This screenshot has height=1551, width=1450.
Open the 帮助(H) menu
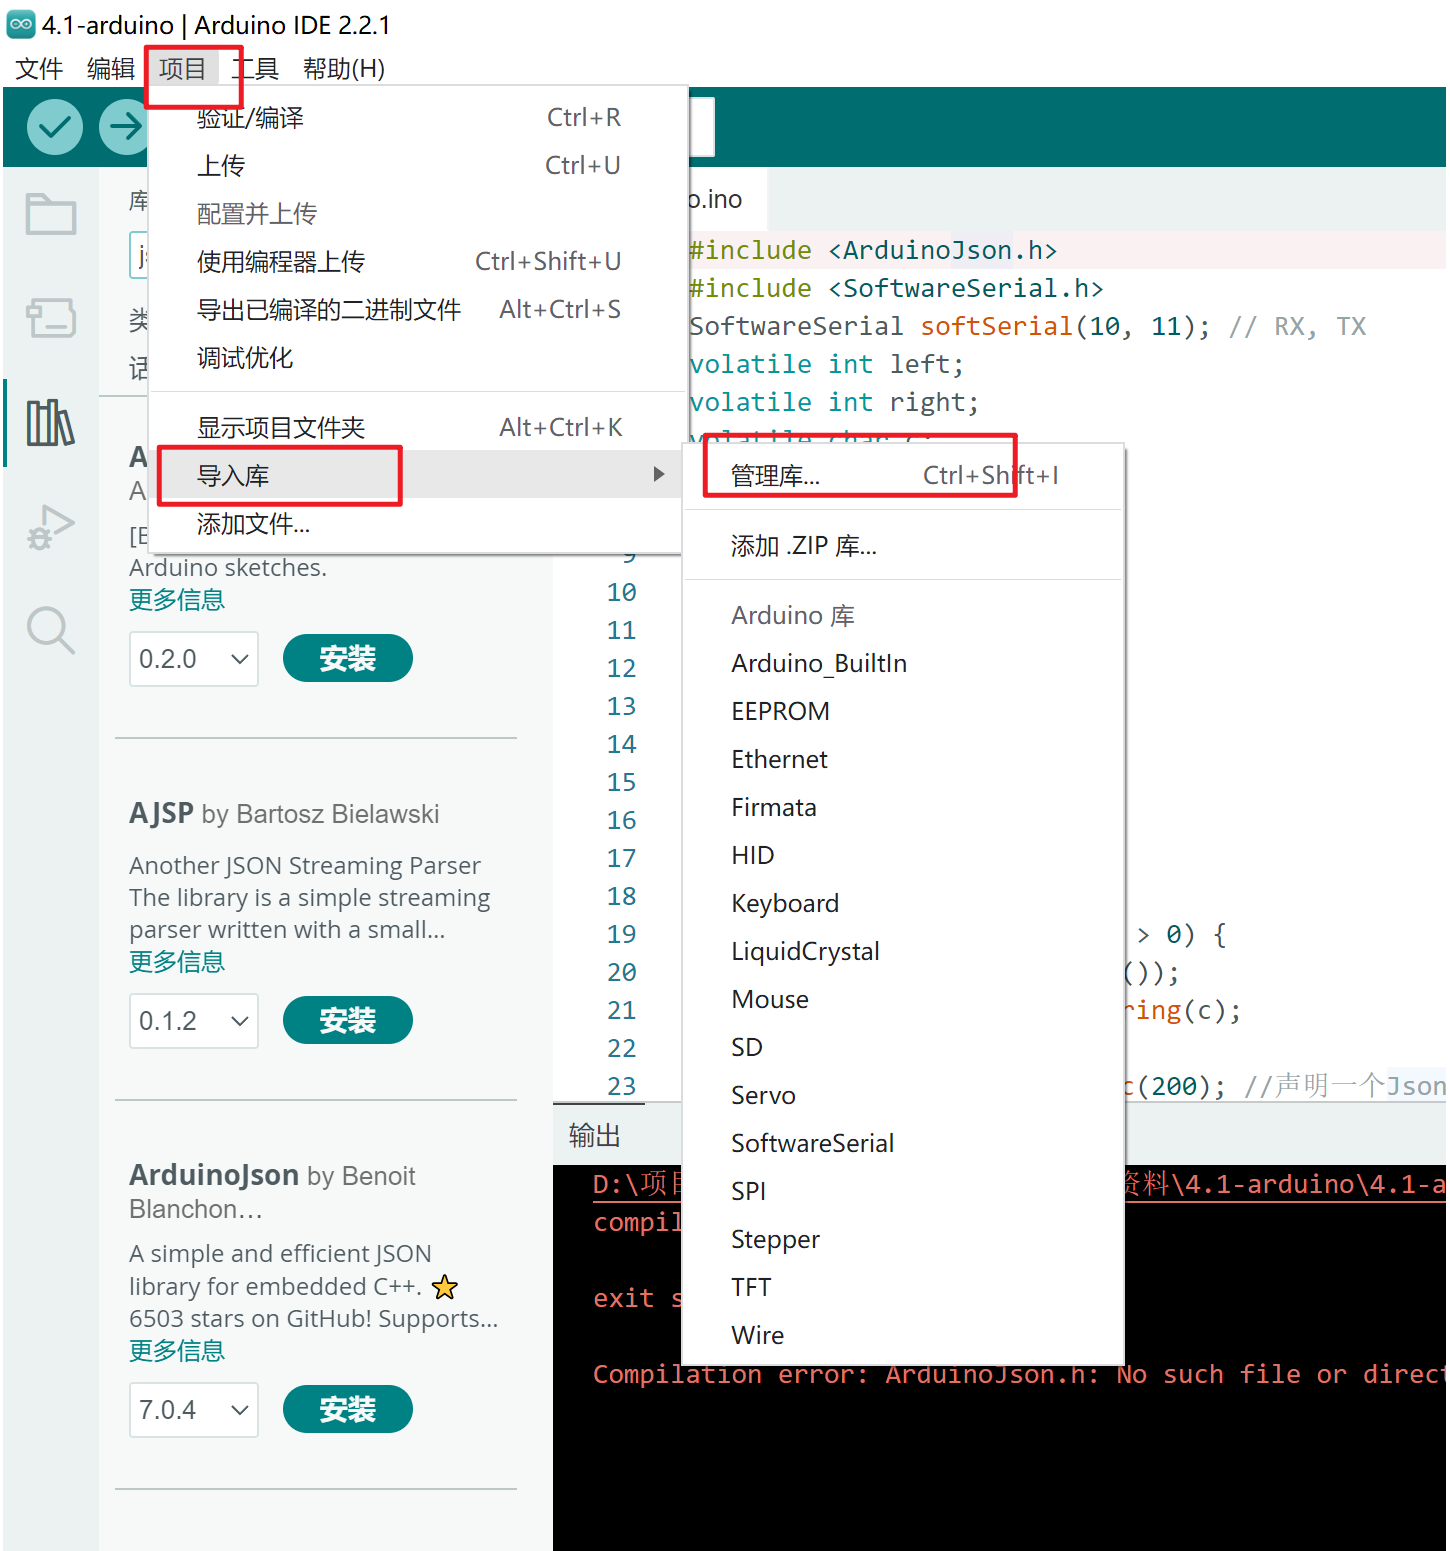coord(344,68)
